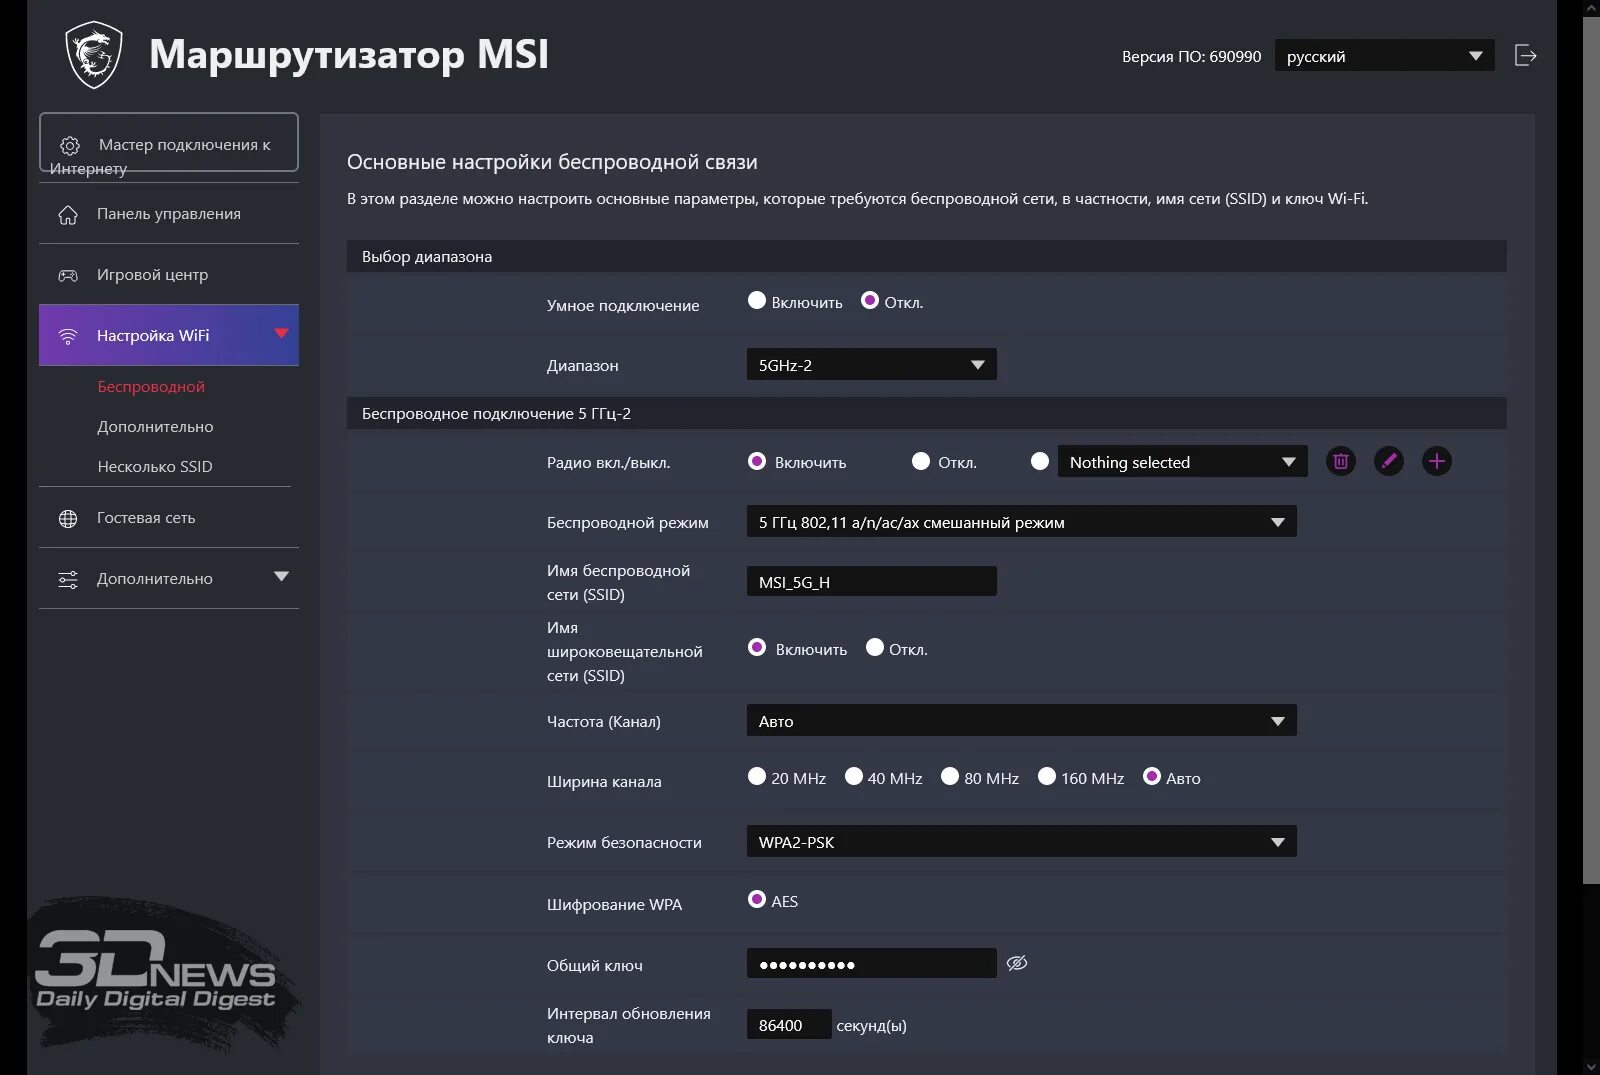Viewport: 1600px width, 1075px height.
Task: Open the Частота (Канал) dropdown
Action: (1022, 720)
